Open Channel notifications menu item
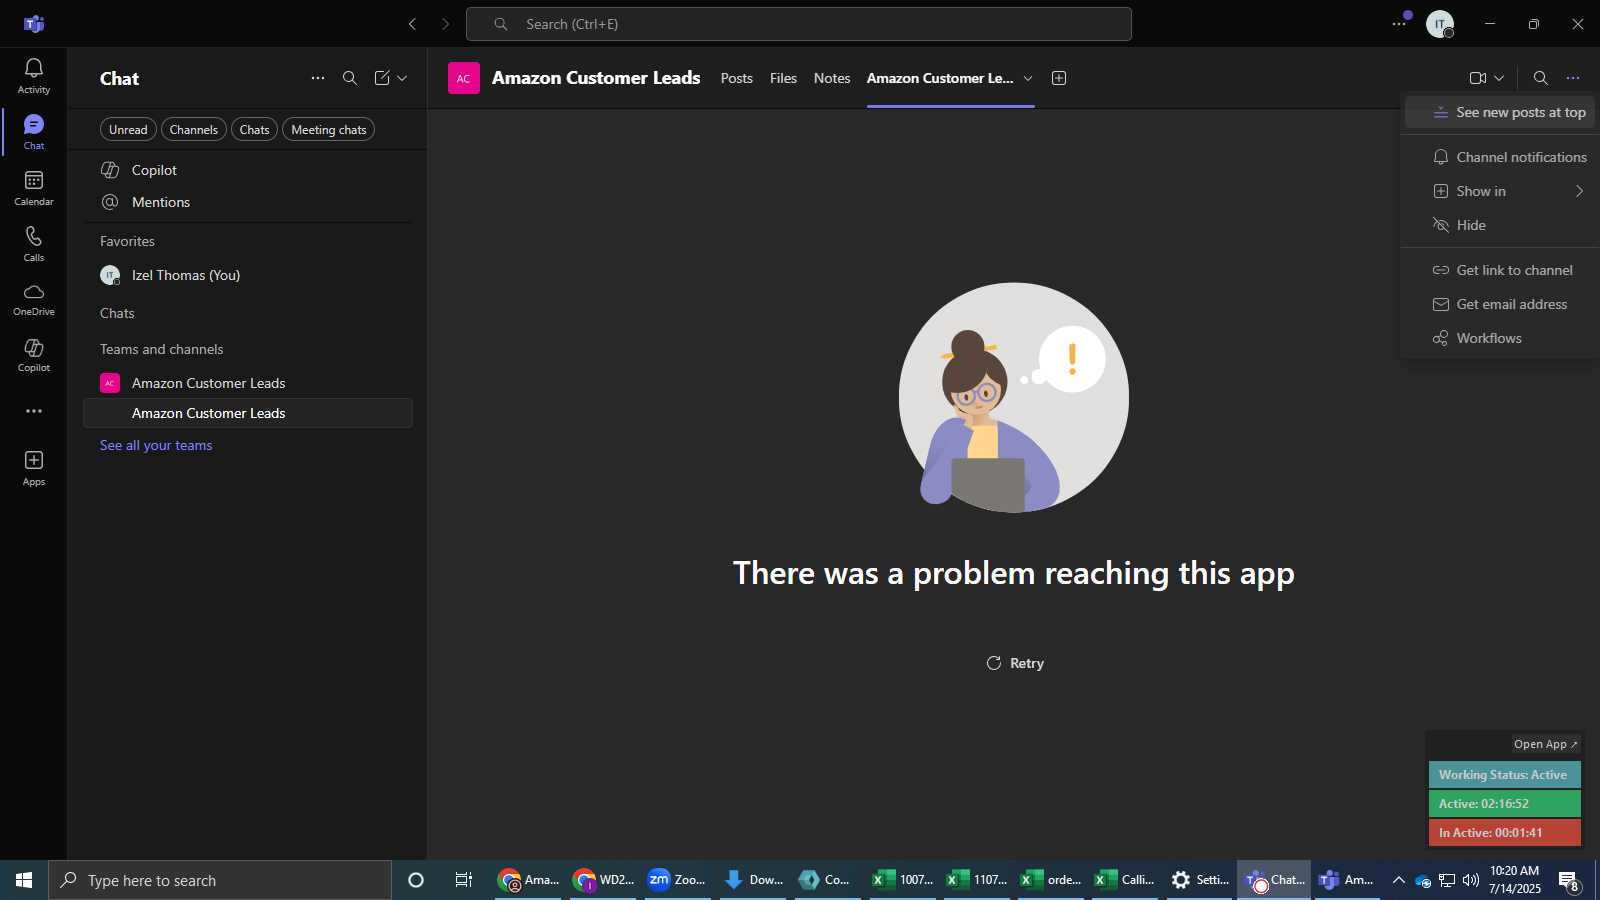Image resolution: width=1600 pixels, height=900 pixels. coord(1500,157)
